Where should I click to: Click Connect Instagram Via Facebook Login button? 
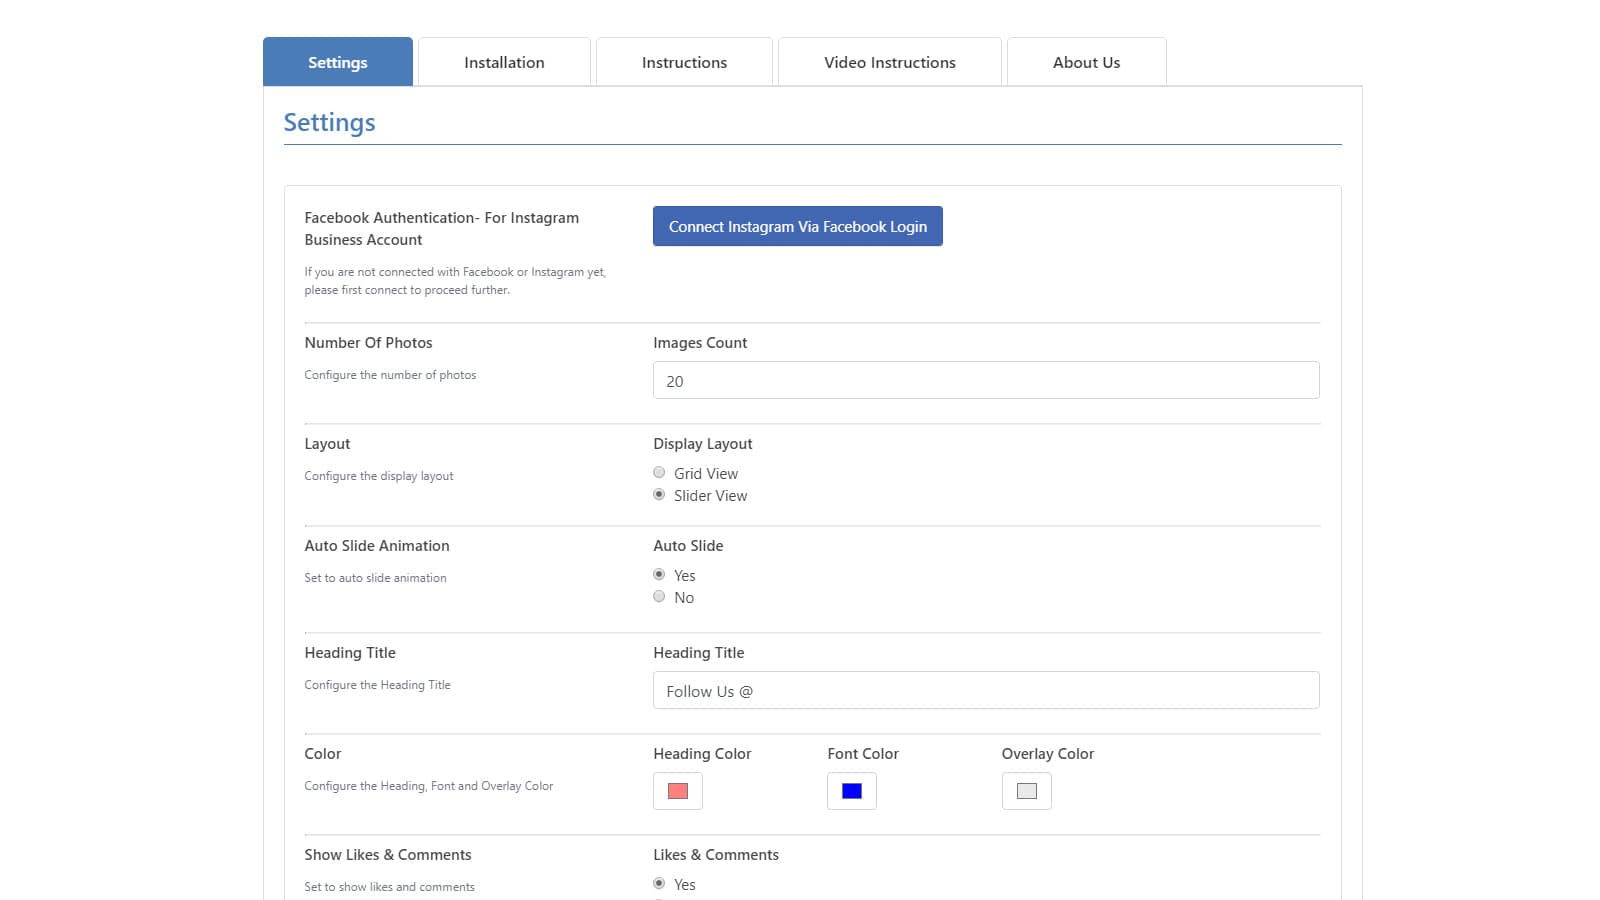tap(797, 226)
